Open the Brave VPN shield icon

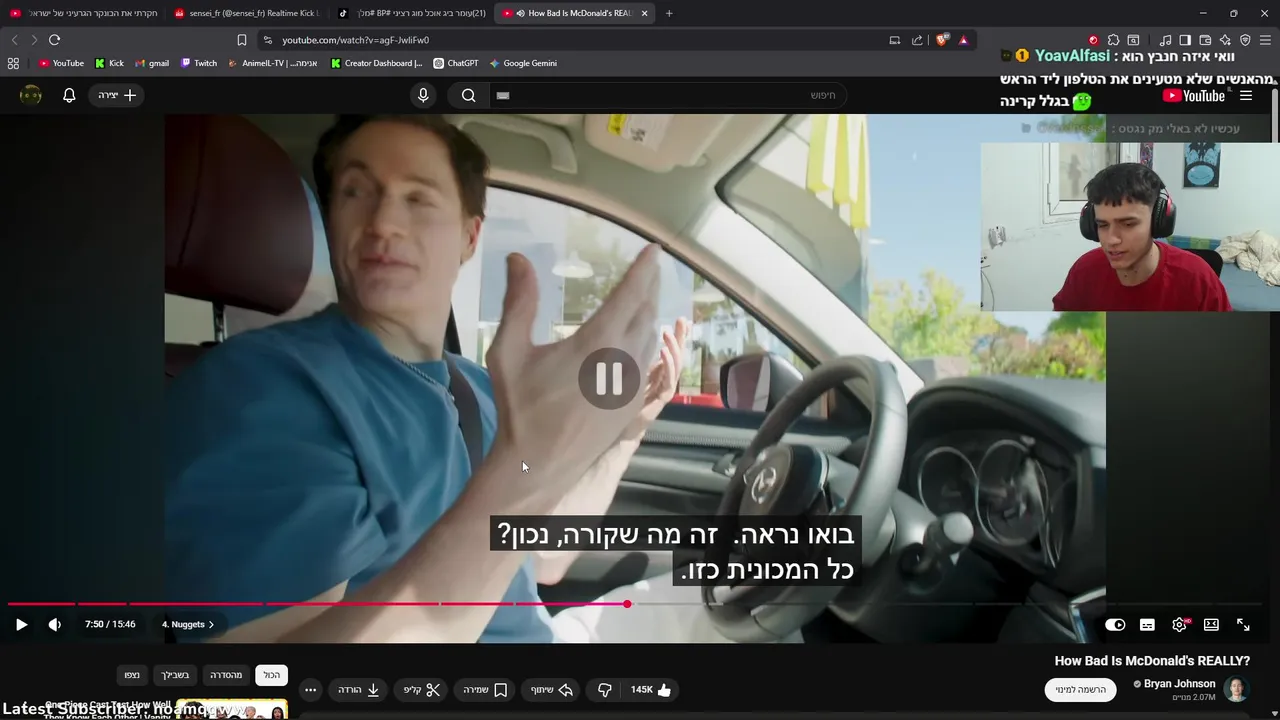coord(1245,40)
